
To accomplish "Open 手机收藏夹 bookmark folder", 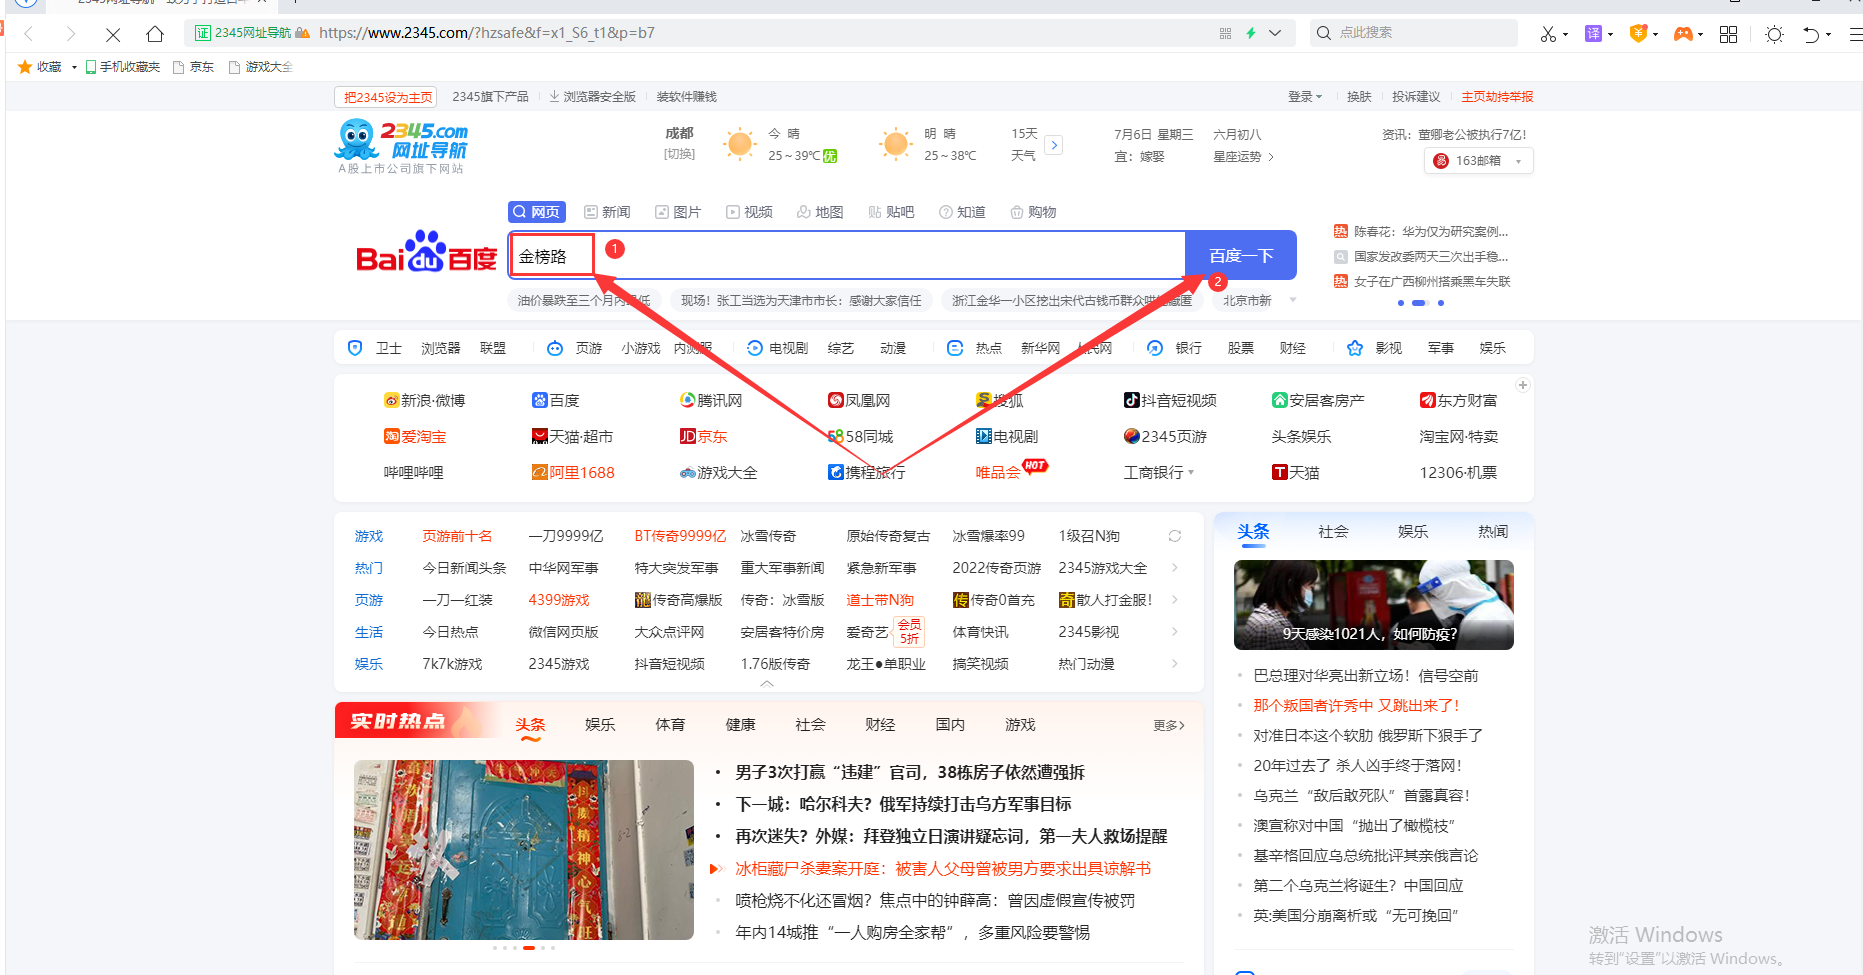I will (x=123, y=67).
